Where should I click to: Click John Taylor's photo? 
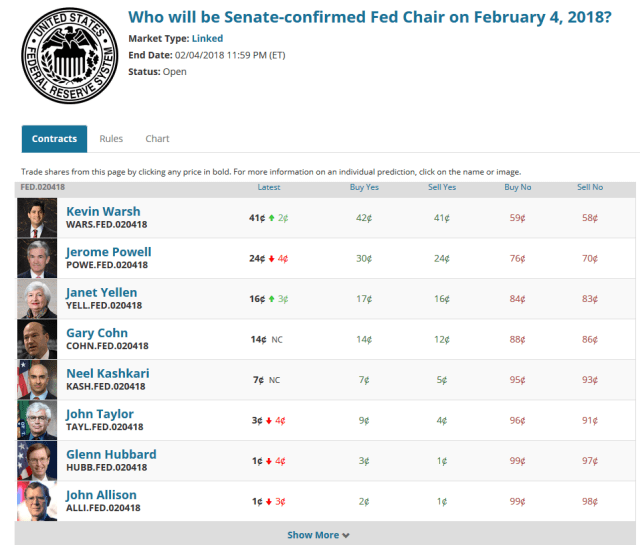37,420
